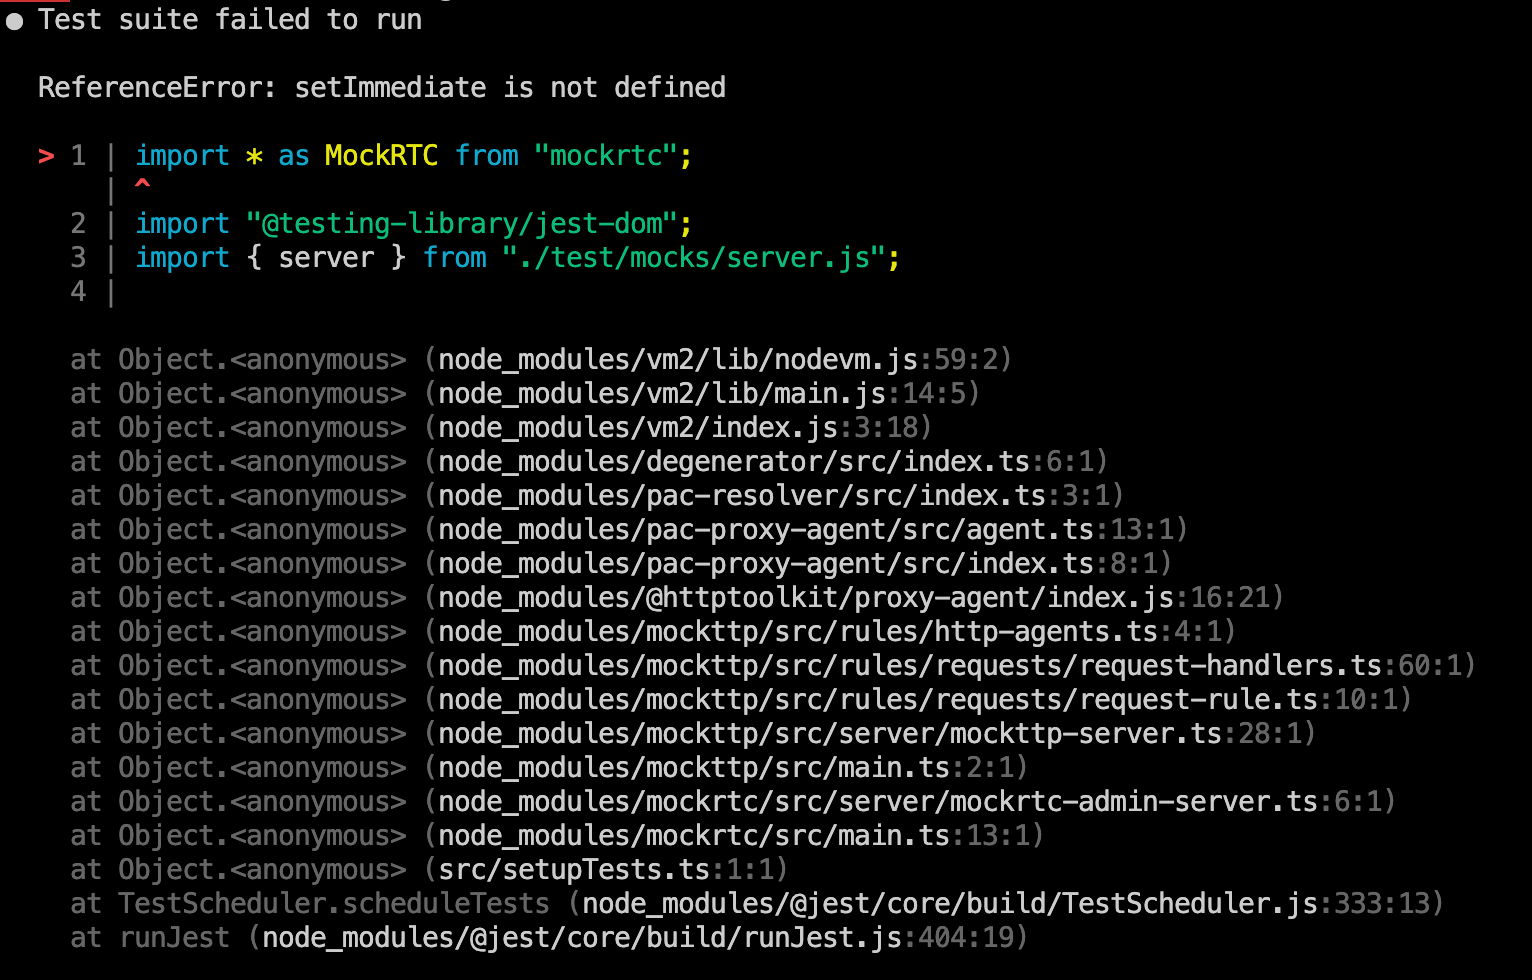Screen dimensions: 1532x980
Task: Click the ReferenceError message text
Action: click(x=380, y=87)
